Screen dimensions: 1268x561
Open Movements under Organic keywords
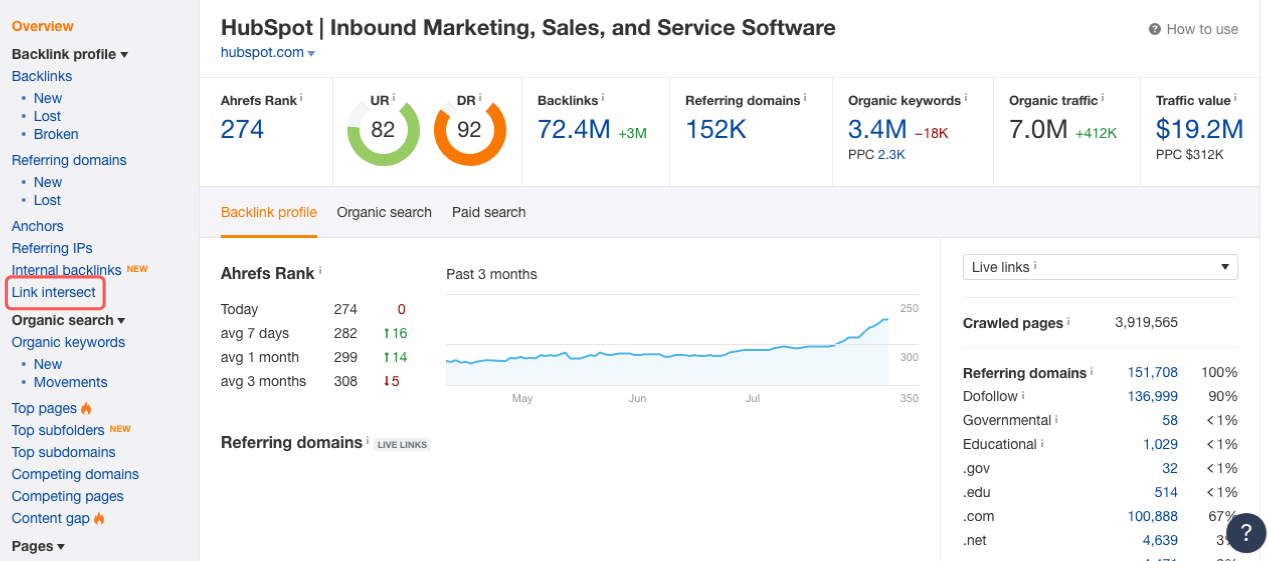[x=71, y=382]
